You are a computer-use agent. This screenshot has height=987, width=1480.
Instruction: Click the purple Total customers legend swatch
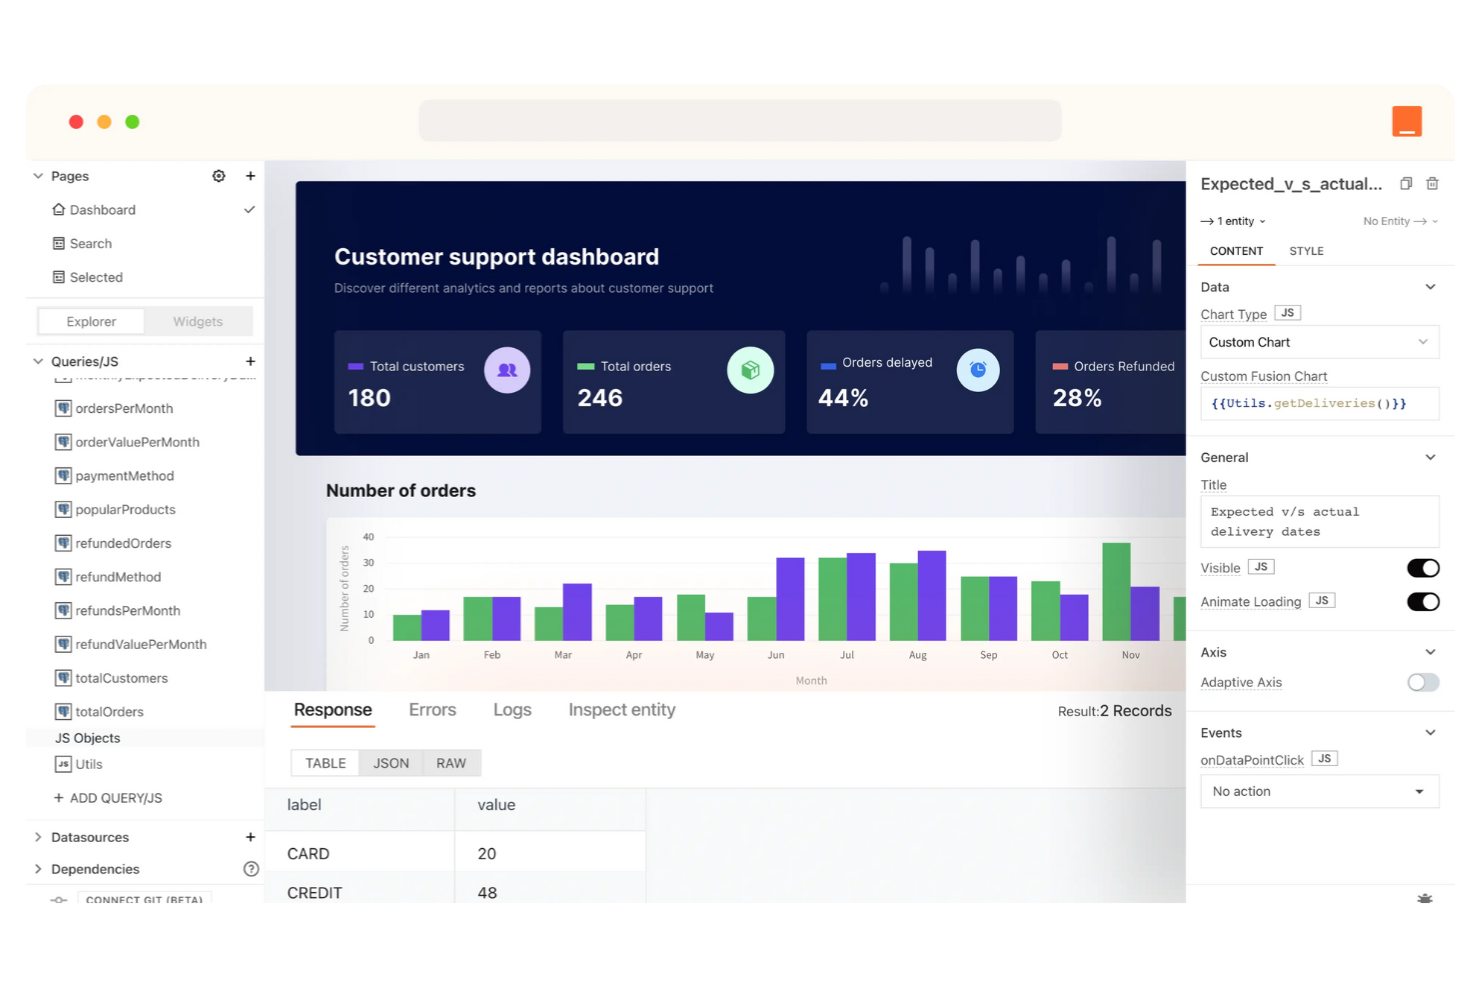[x=354, y=366]
